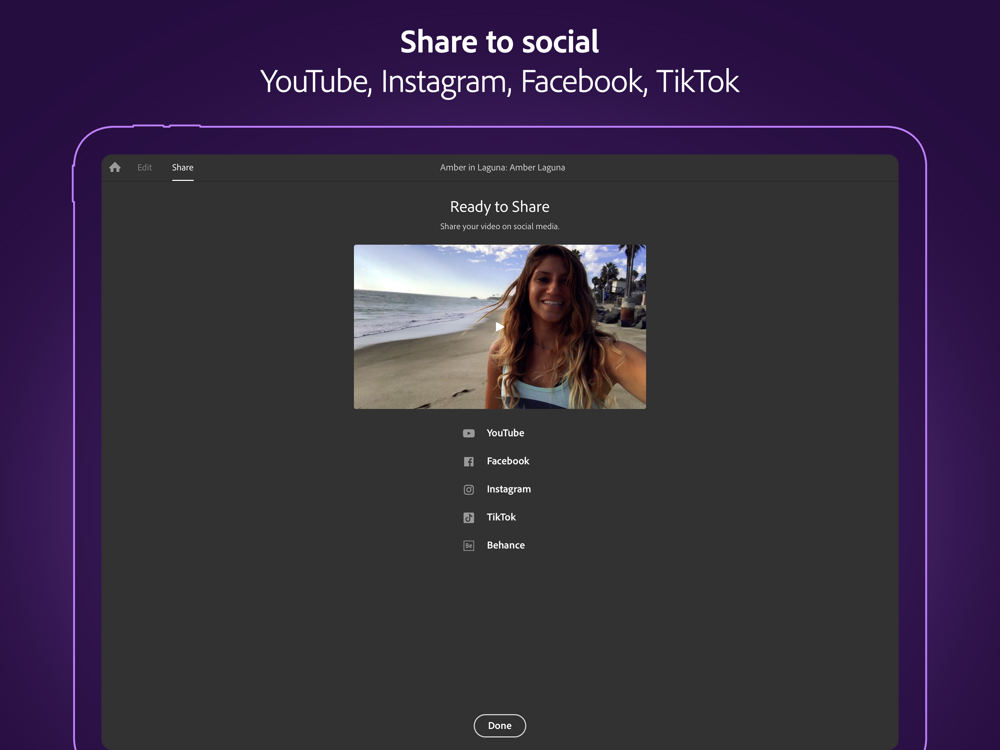This screenshot has width=1000, height=750.
Task: Click the YouTube icon
Action: point(469,433)
